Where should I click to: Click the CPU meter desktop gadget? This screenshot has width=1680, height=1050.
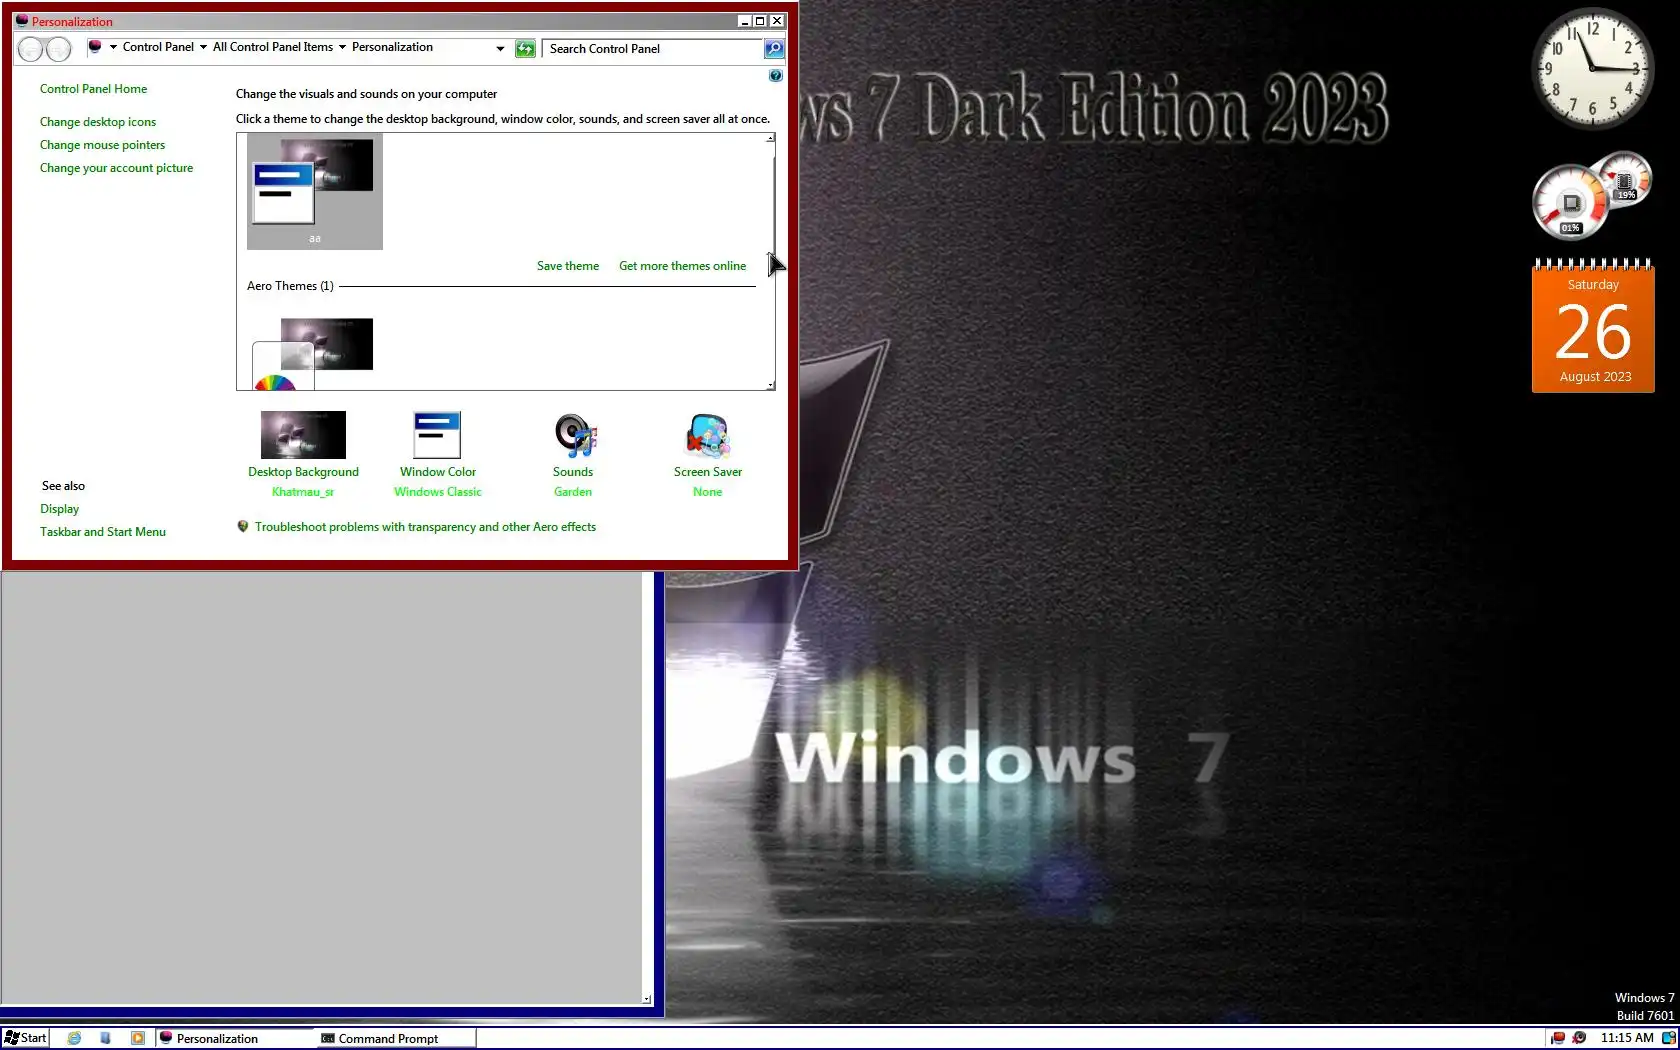(x=1591, y=196)
